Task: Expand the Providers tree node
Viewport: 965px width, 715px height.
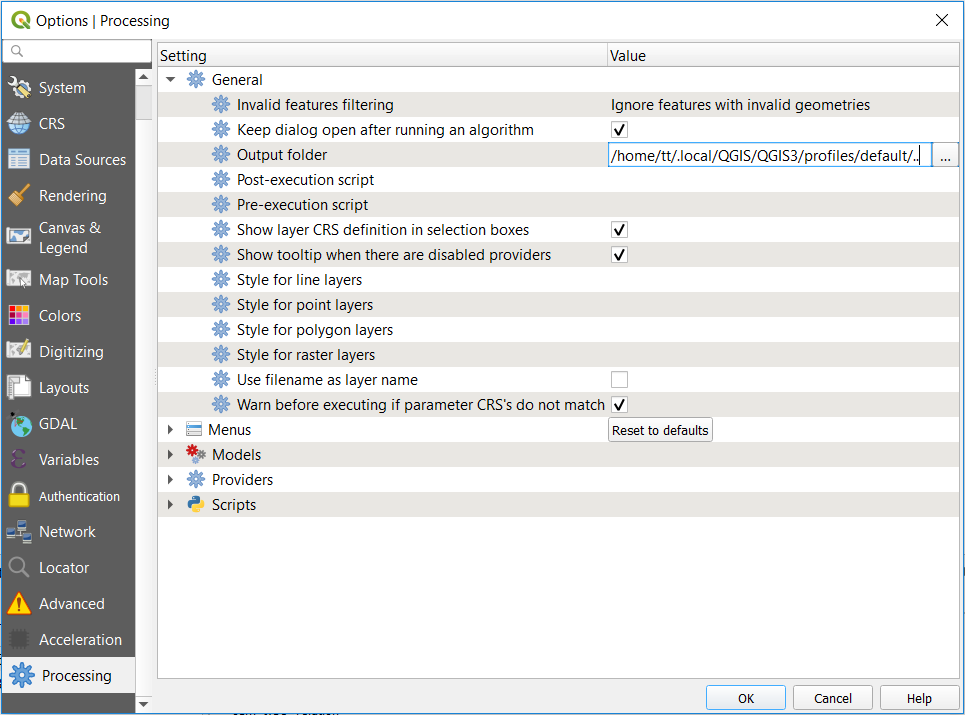Action: coord(170,480)
